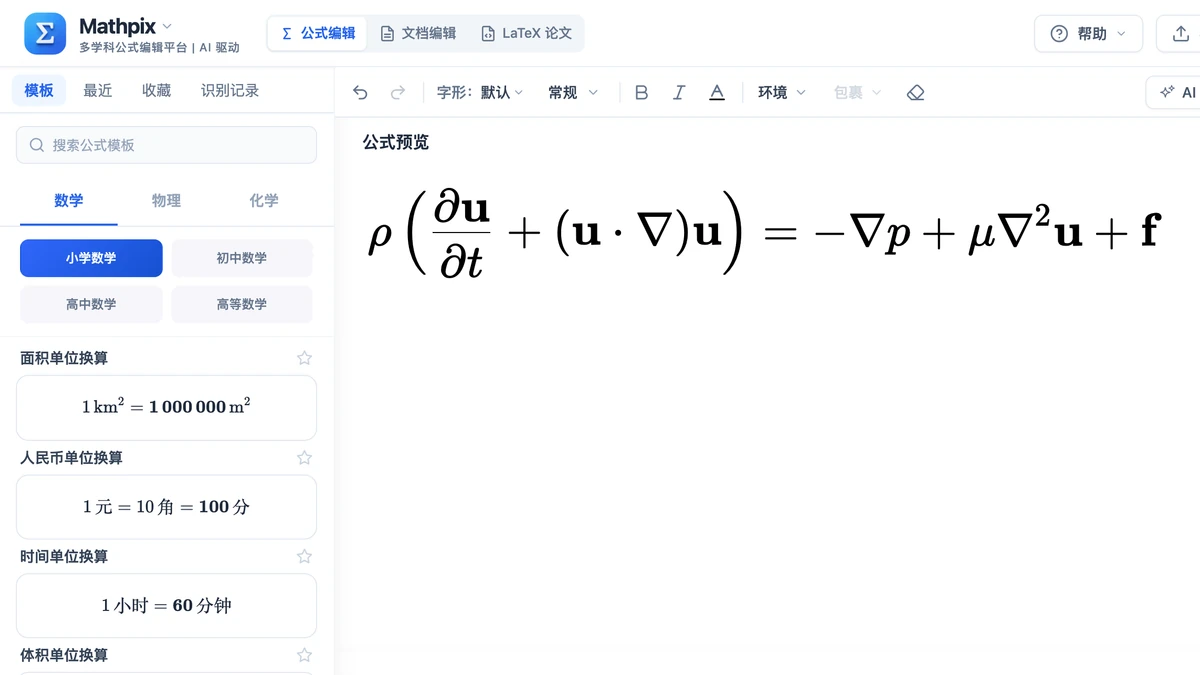Select the 收藏 sidebar tab
Screen dimensions: 1200x675
[156, 90]
